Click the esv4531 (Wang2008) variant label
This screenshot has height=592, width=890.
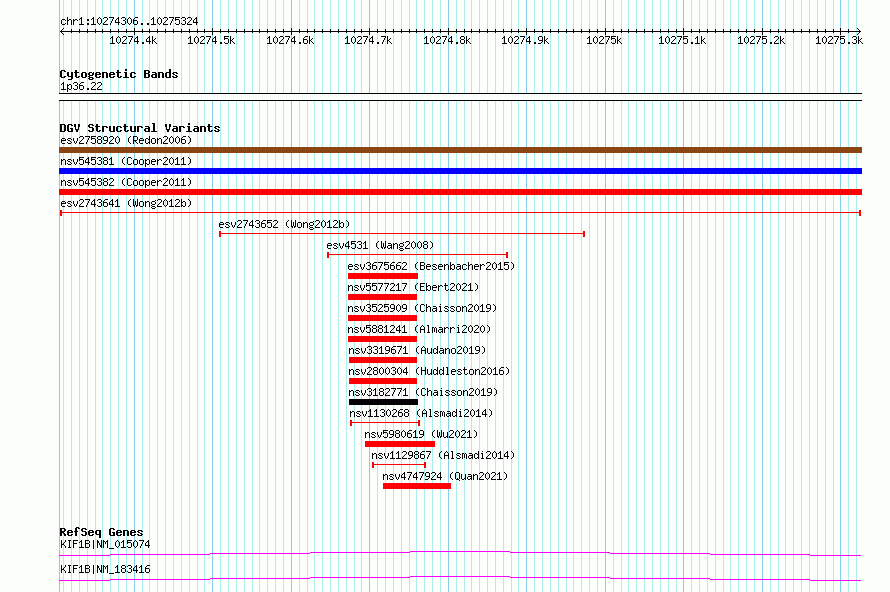point(380,245)
